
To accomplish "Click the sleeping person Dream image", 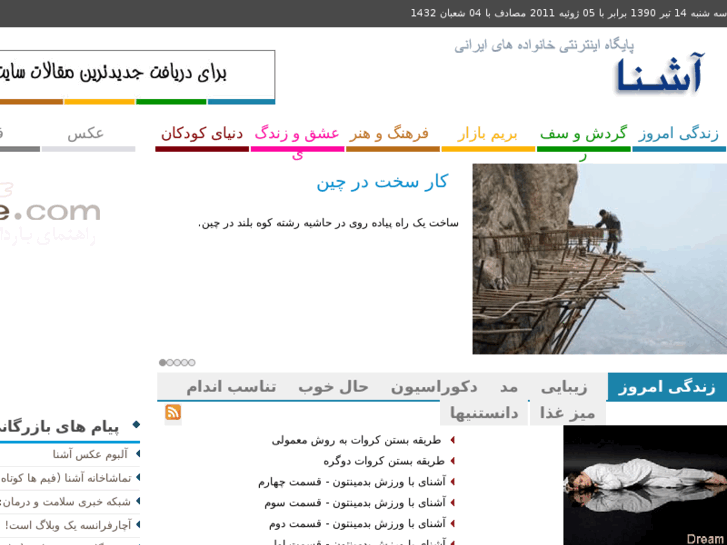I will coord(645,485).
